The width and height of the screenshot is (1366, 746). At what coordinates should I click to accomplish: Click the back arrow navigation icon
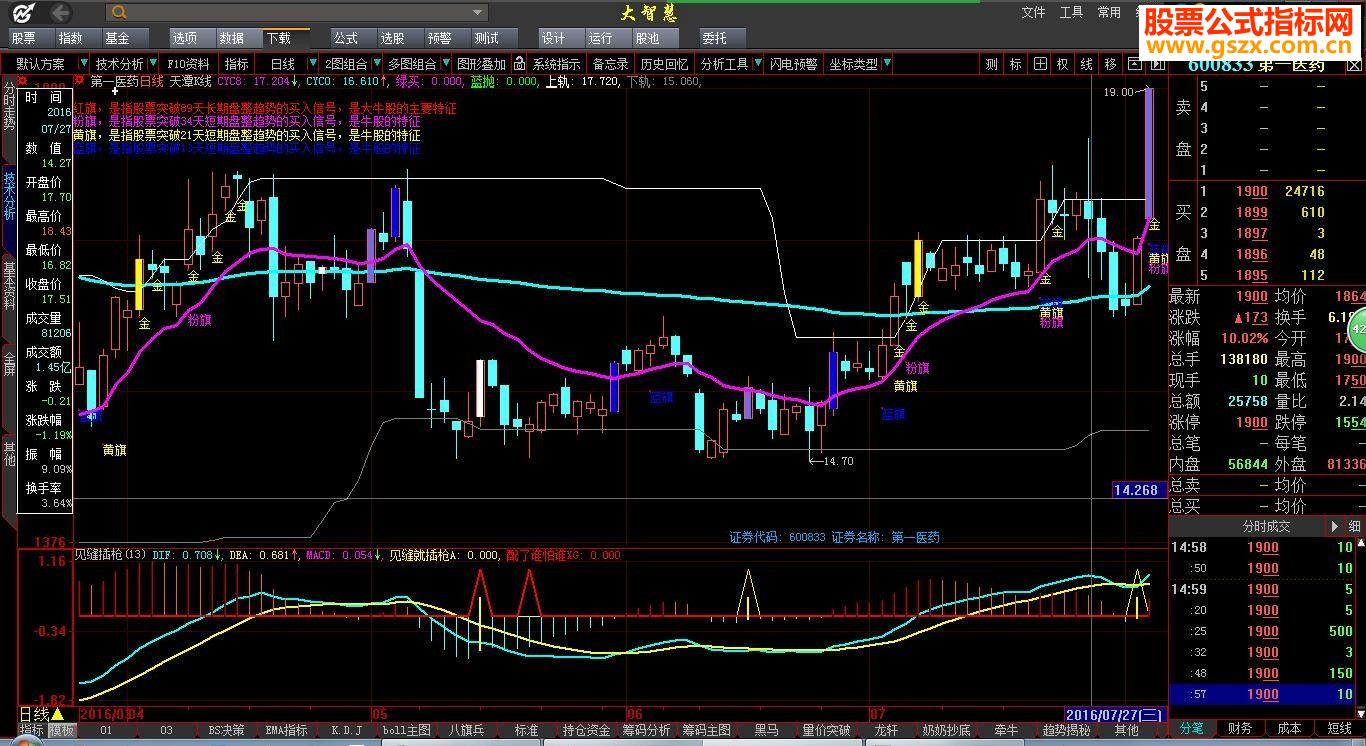(60, 13)
